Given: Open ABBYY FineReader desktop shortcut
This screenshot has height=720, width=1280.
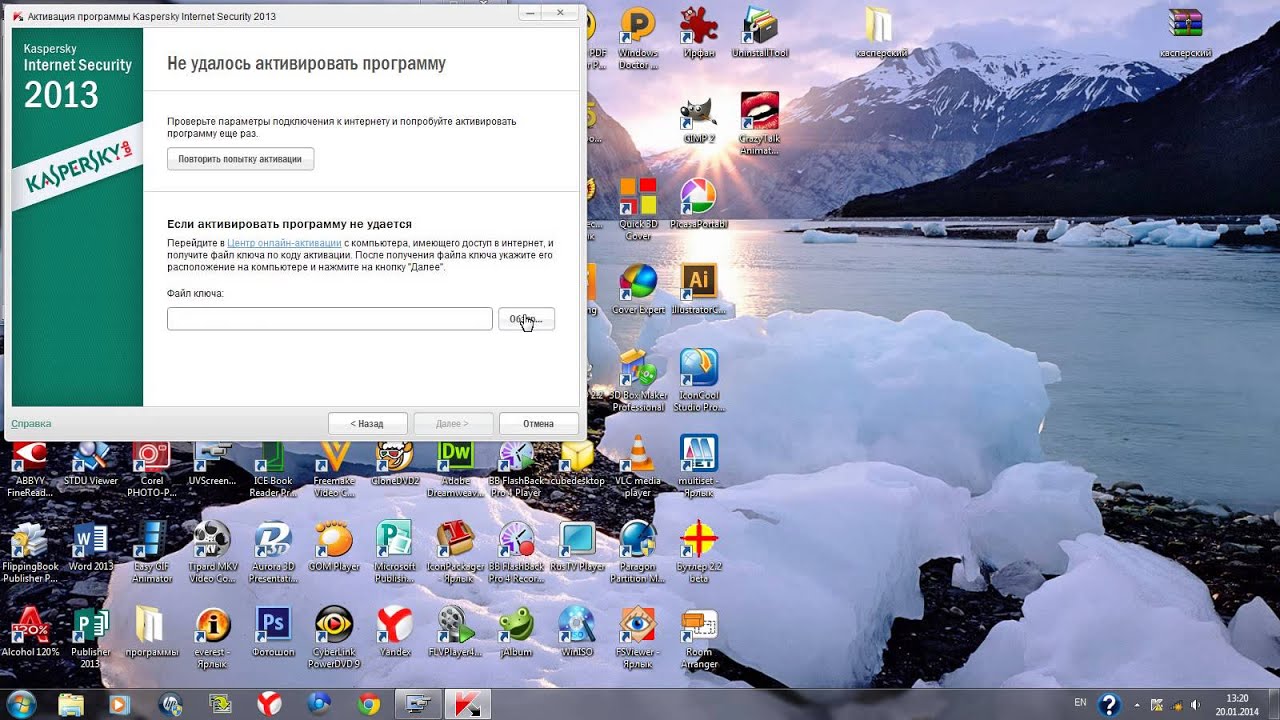Looking at the screenshot, I should pos(30,470).
